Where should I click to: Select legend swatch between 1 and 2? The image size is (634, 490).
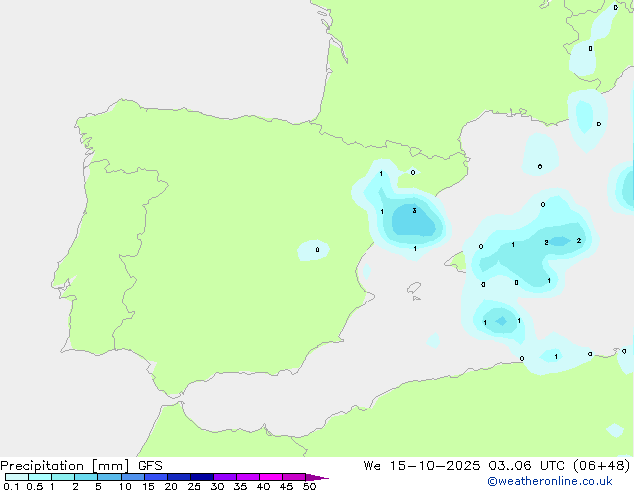point(63,477)
